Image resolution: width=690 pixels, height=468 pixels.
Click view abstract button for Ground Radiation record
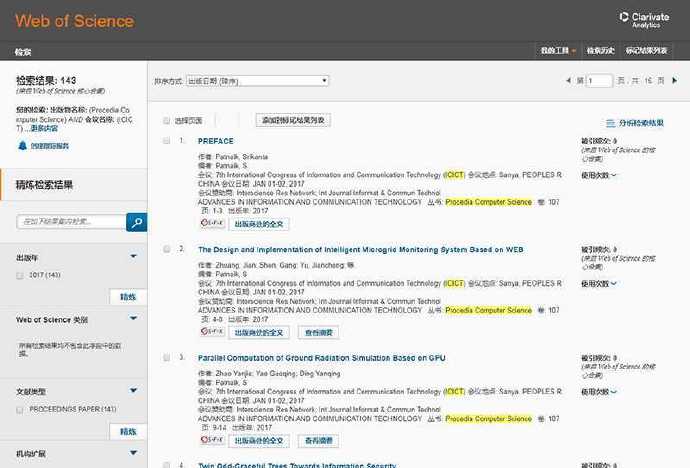tap(319, 441)
